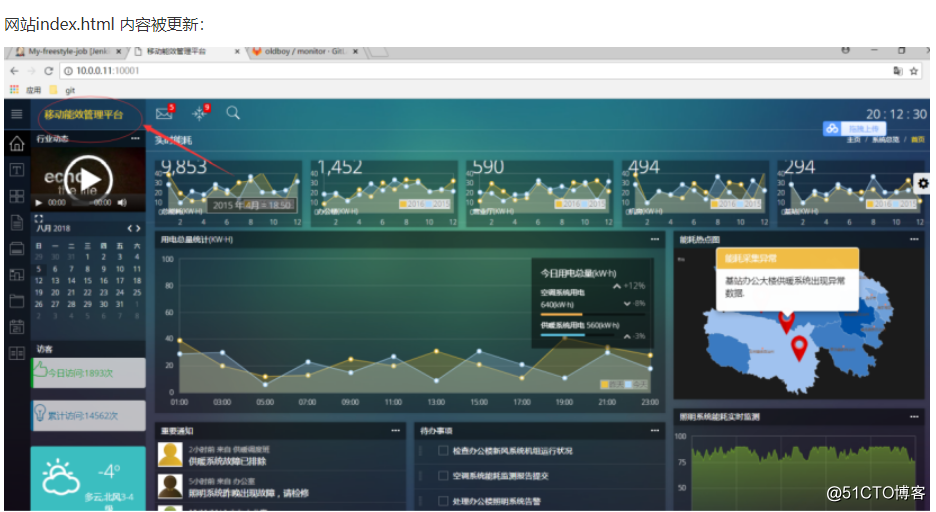Toggle the 2016 legend swatch in 1,452 chart
936x512 pixels.
tap(404, 204)
